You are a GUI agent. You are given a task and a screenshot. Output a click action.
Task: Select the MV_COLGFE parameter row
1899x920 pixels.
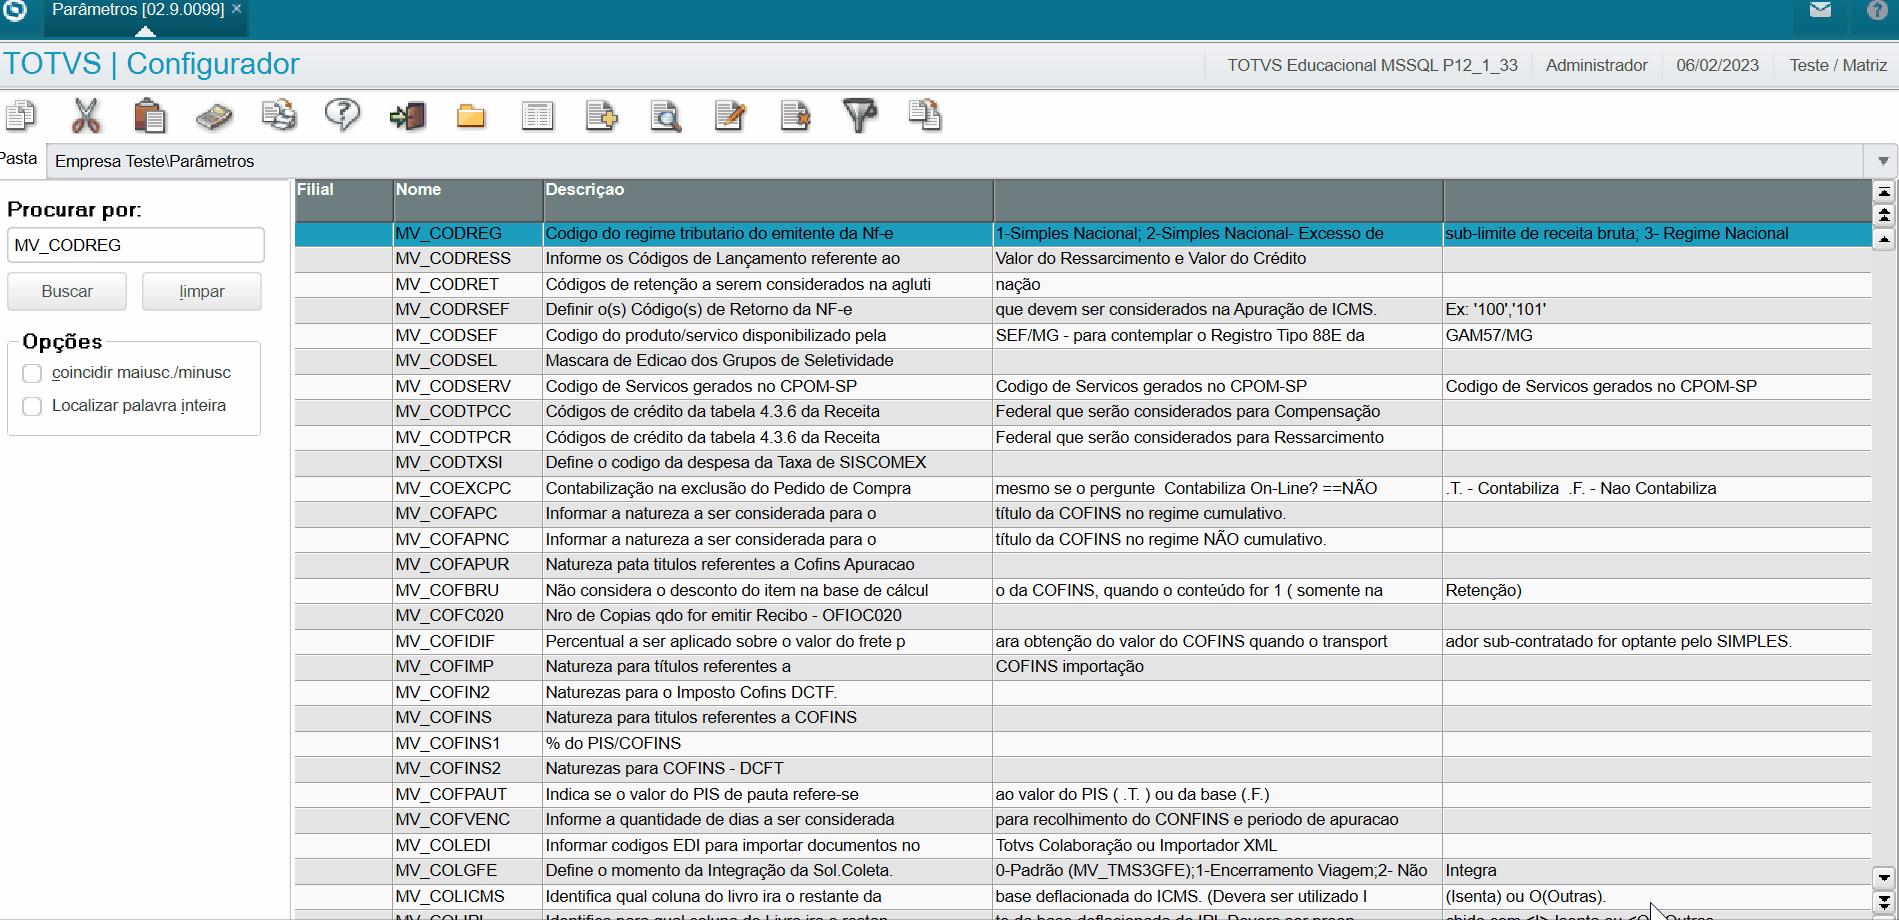click(1083, 871)
